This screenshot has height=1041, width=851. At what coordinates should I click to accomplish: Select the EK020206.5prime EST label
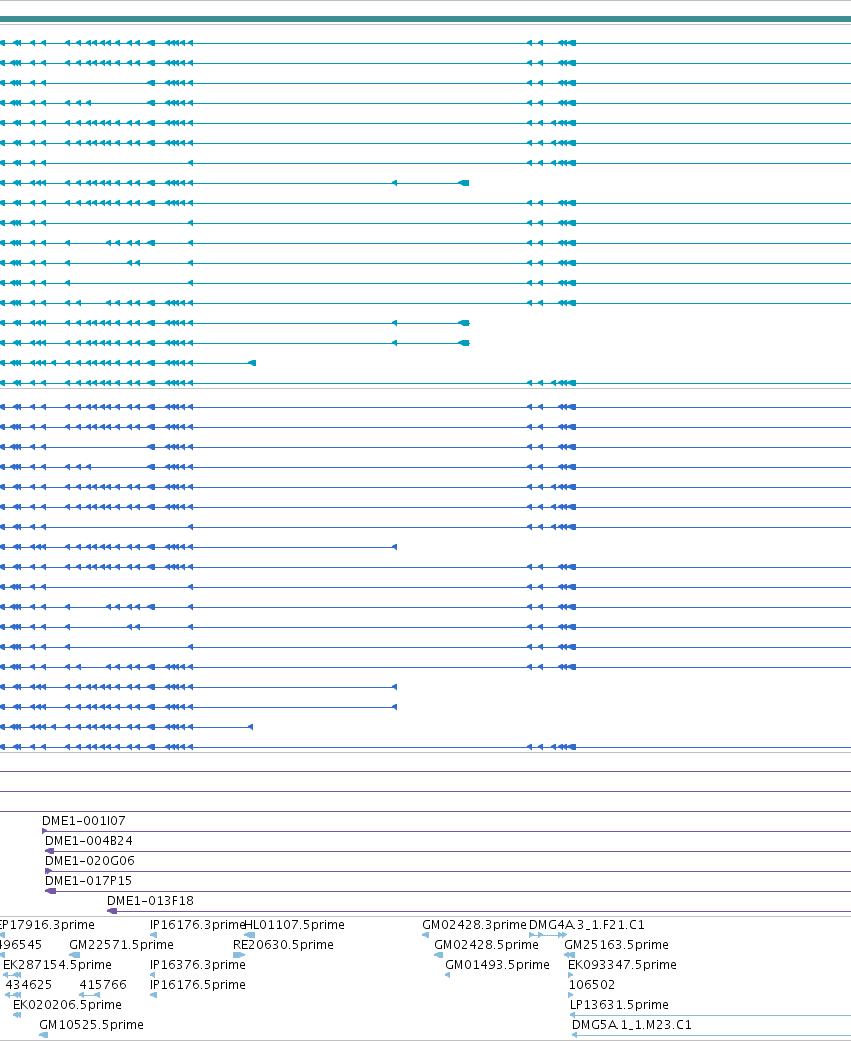(68, 1004)
